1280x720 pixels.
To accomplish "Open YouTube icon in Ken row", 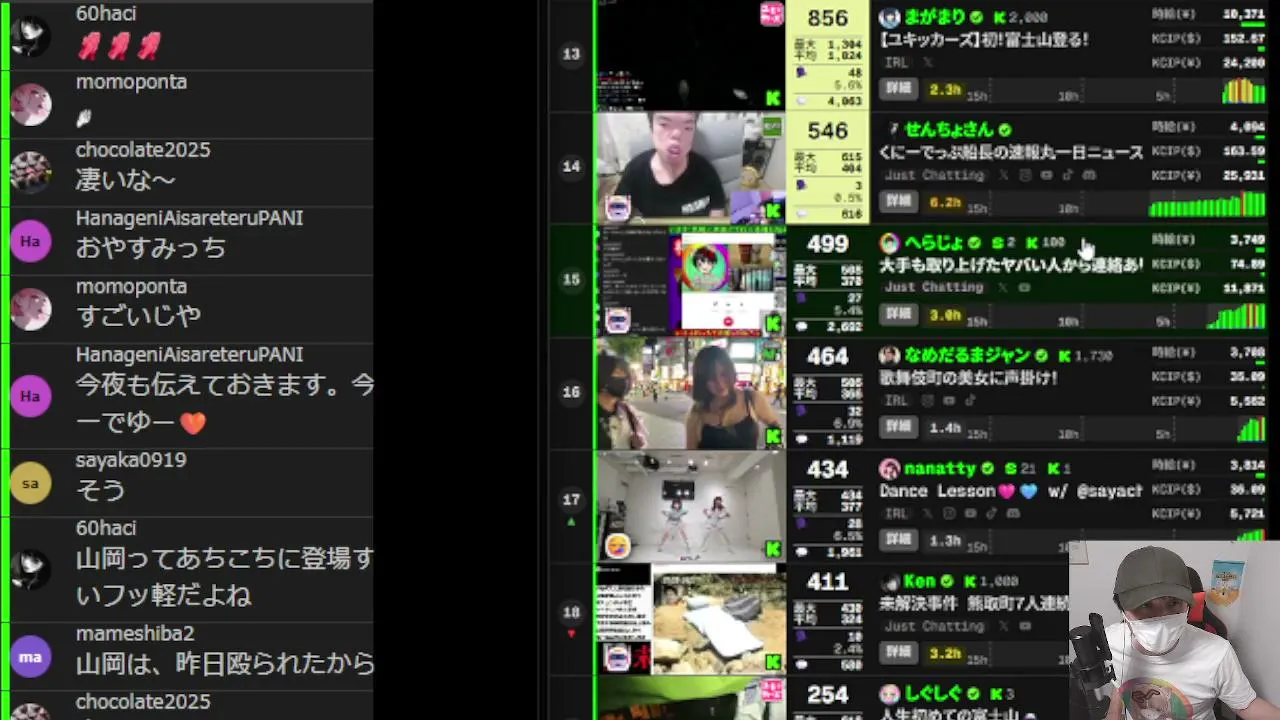I will click(x=1025, y=626).
